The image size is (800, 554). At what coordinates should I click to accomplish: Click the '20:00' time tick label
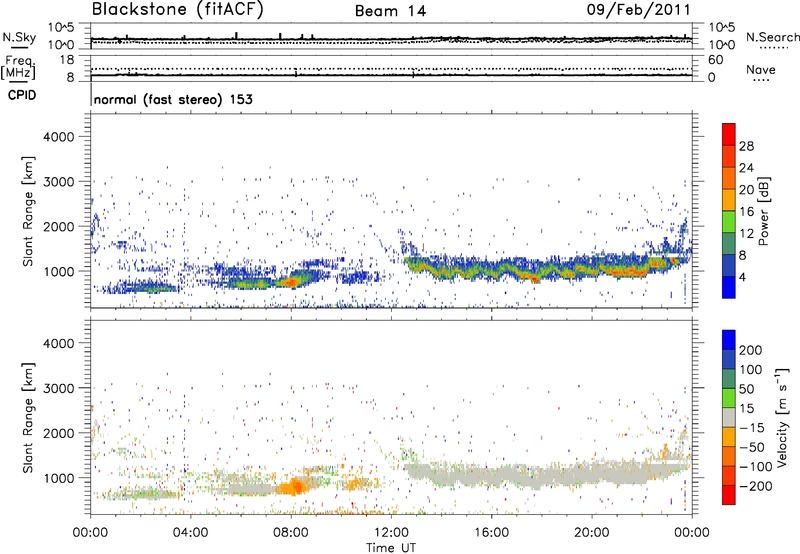pos(591,533)
